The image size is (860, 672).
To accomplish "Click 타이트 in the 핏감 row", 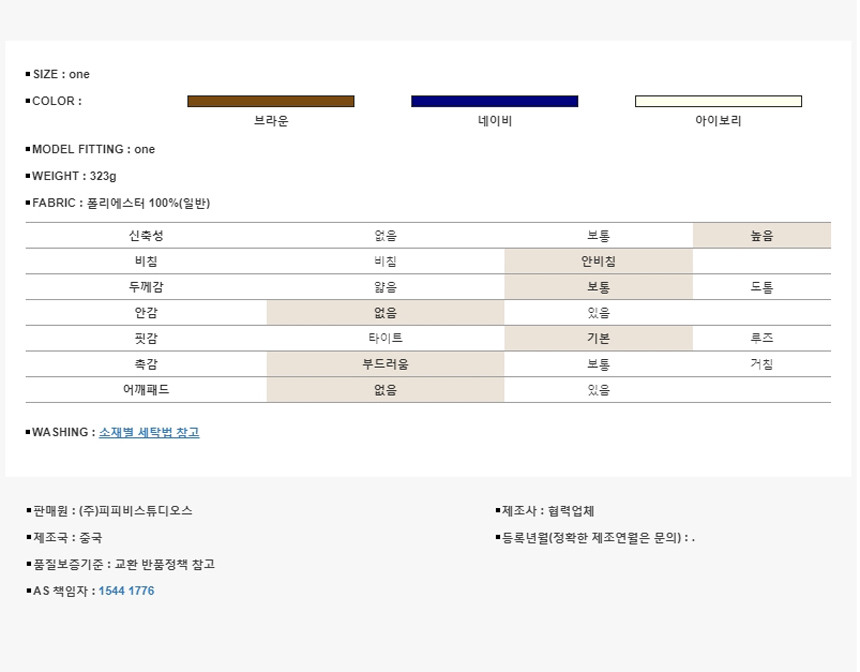I will pyautogui.click(x=385, y=339).
